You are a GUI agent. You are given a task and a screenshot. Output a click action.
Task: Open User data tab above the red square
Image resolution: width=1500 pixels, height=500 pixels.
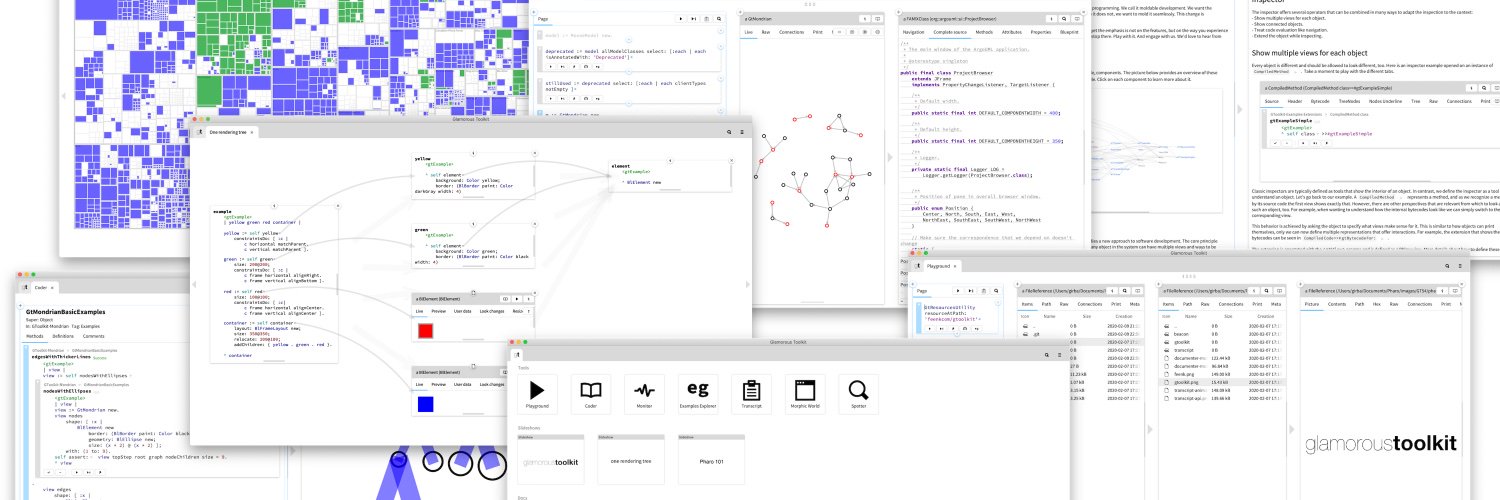(462, 311)
